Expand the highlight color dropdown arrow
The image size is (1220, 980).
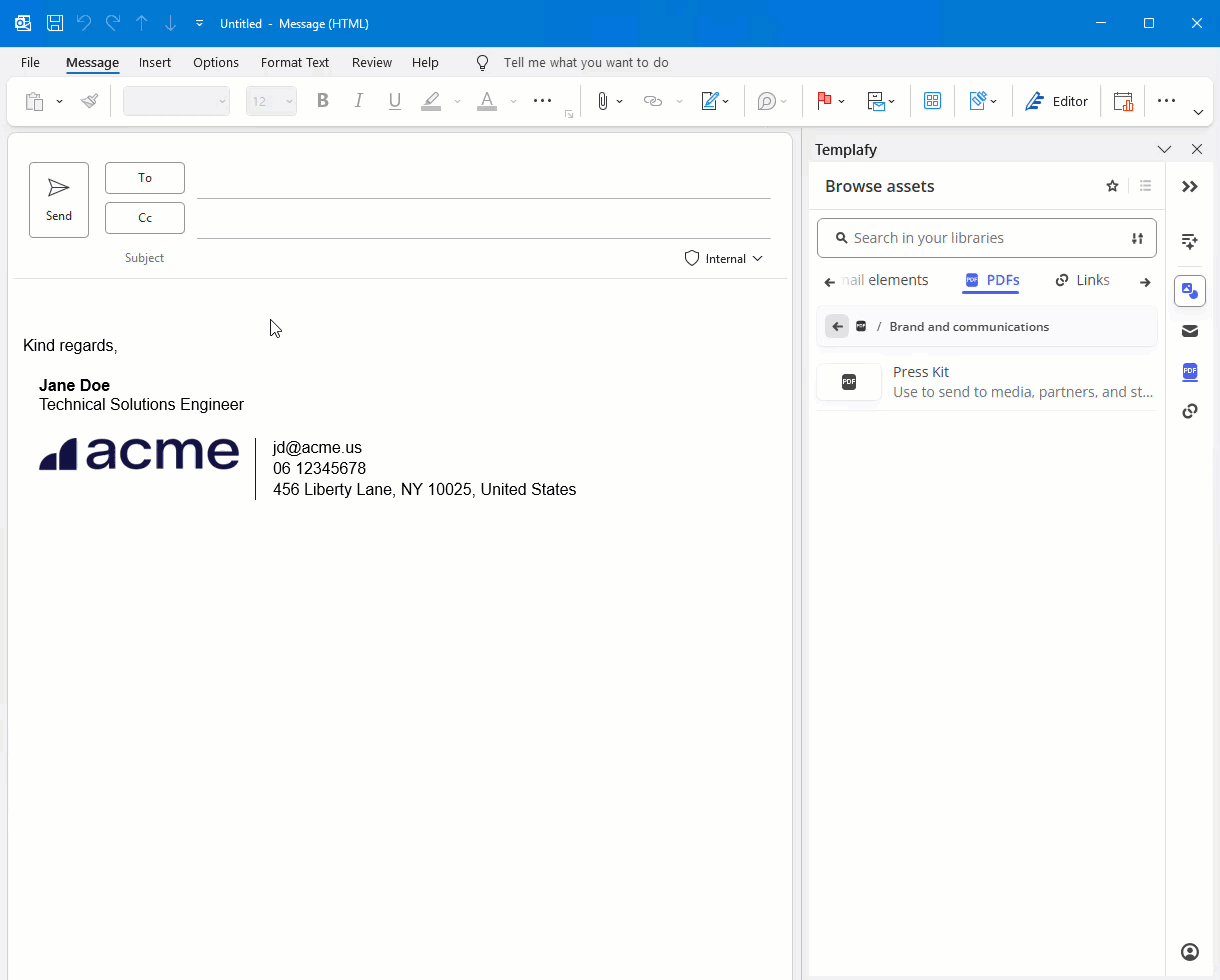[x=457, y=101]
